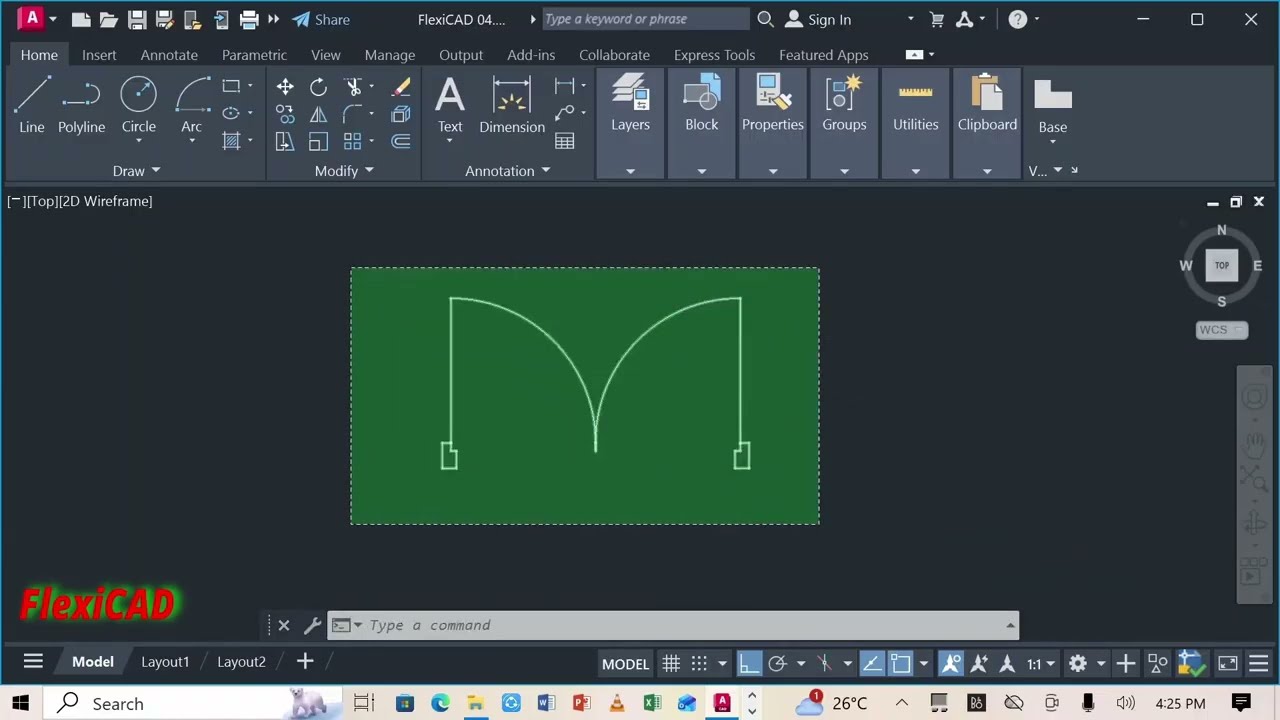Viewport: 1280px width, 720px height.
Task: Click MODEL space button in status bar
Action: pyautogui.click(x=625, y=663)
